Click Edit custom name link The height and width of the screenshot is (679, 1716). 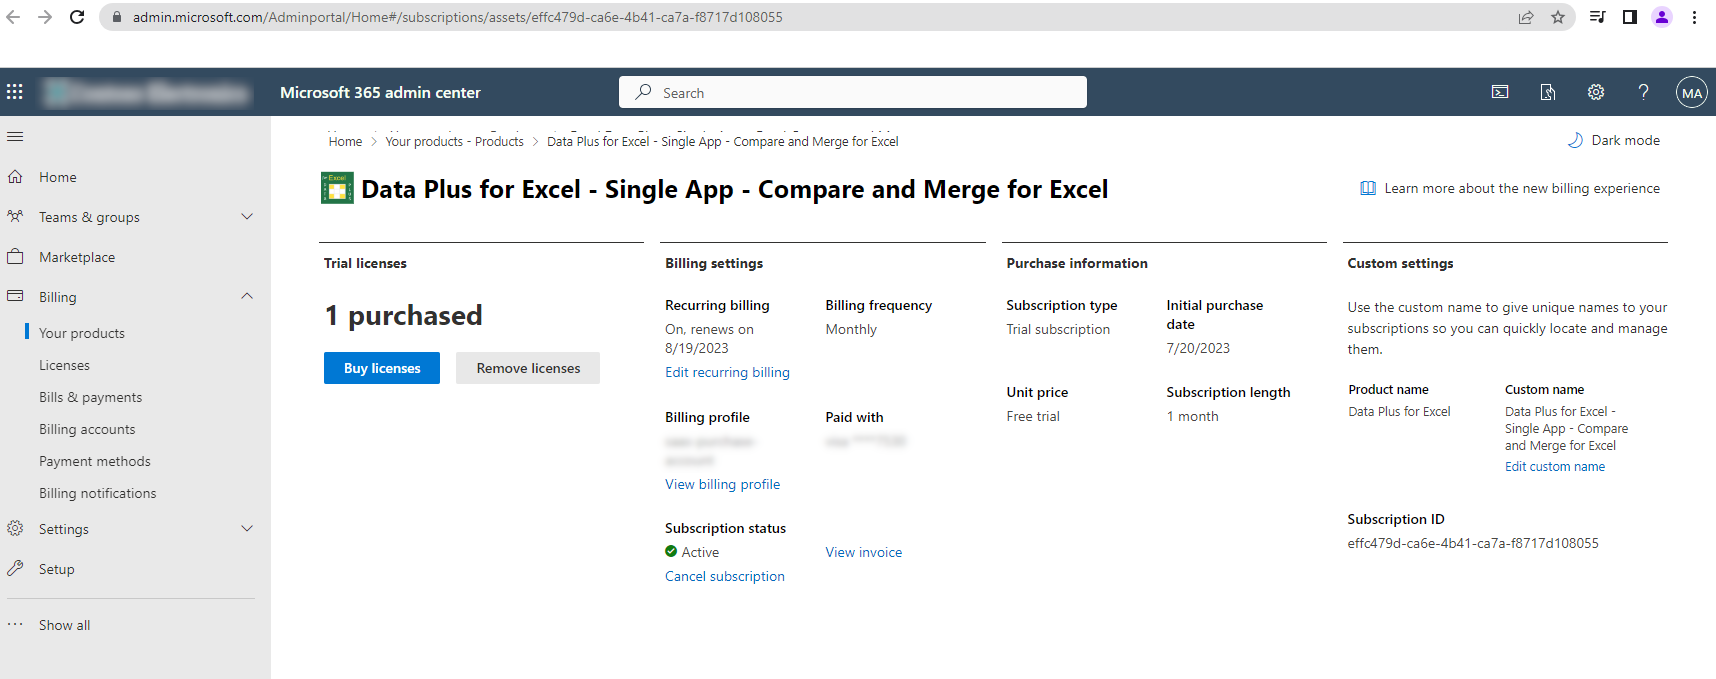[1555, 466]
